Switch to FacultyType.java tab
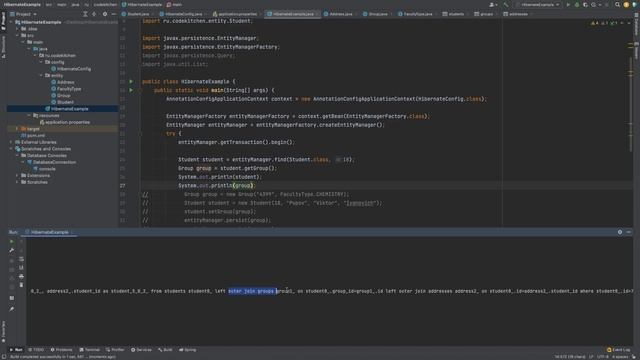The height and width of the screenshot is (360, 640). (418, 14)
